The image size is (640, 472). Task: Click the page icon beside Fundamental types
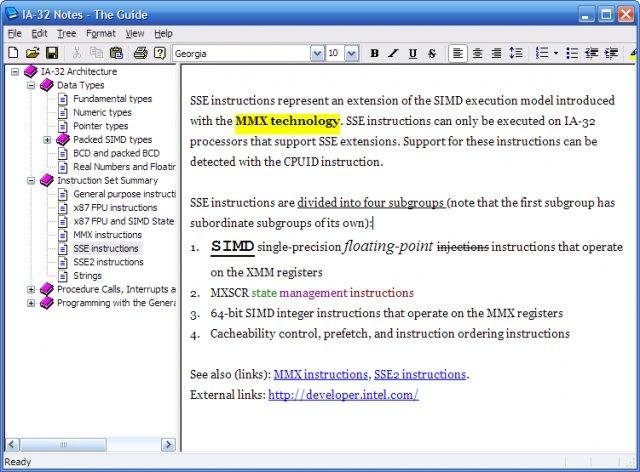coord(63,99)
